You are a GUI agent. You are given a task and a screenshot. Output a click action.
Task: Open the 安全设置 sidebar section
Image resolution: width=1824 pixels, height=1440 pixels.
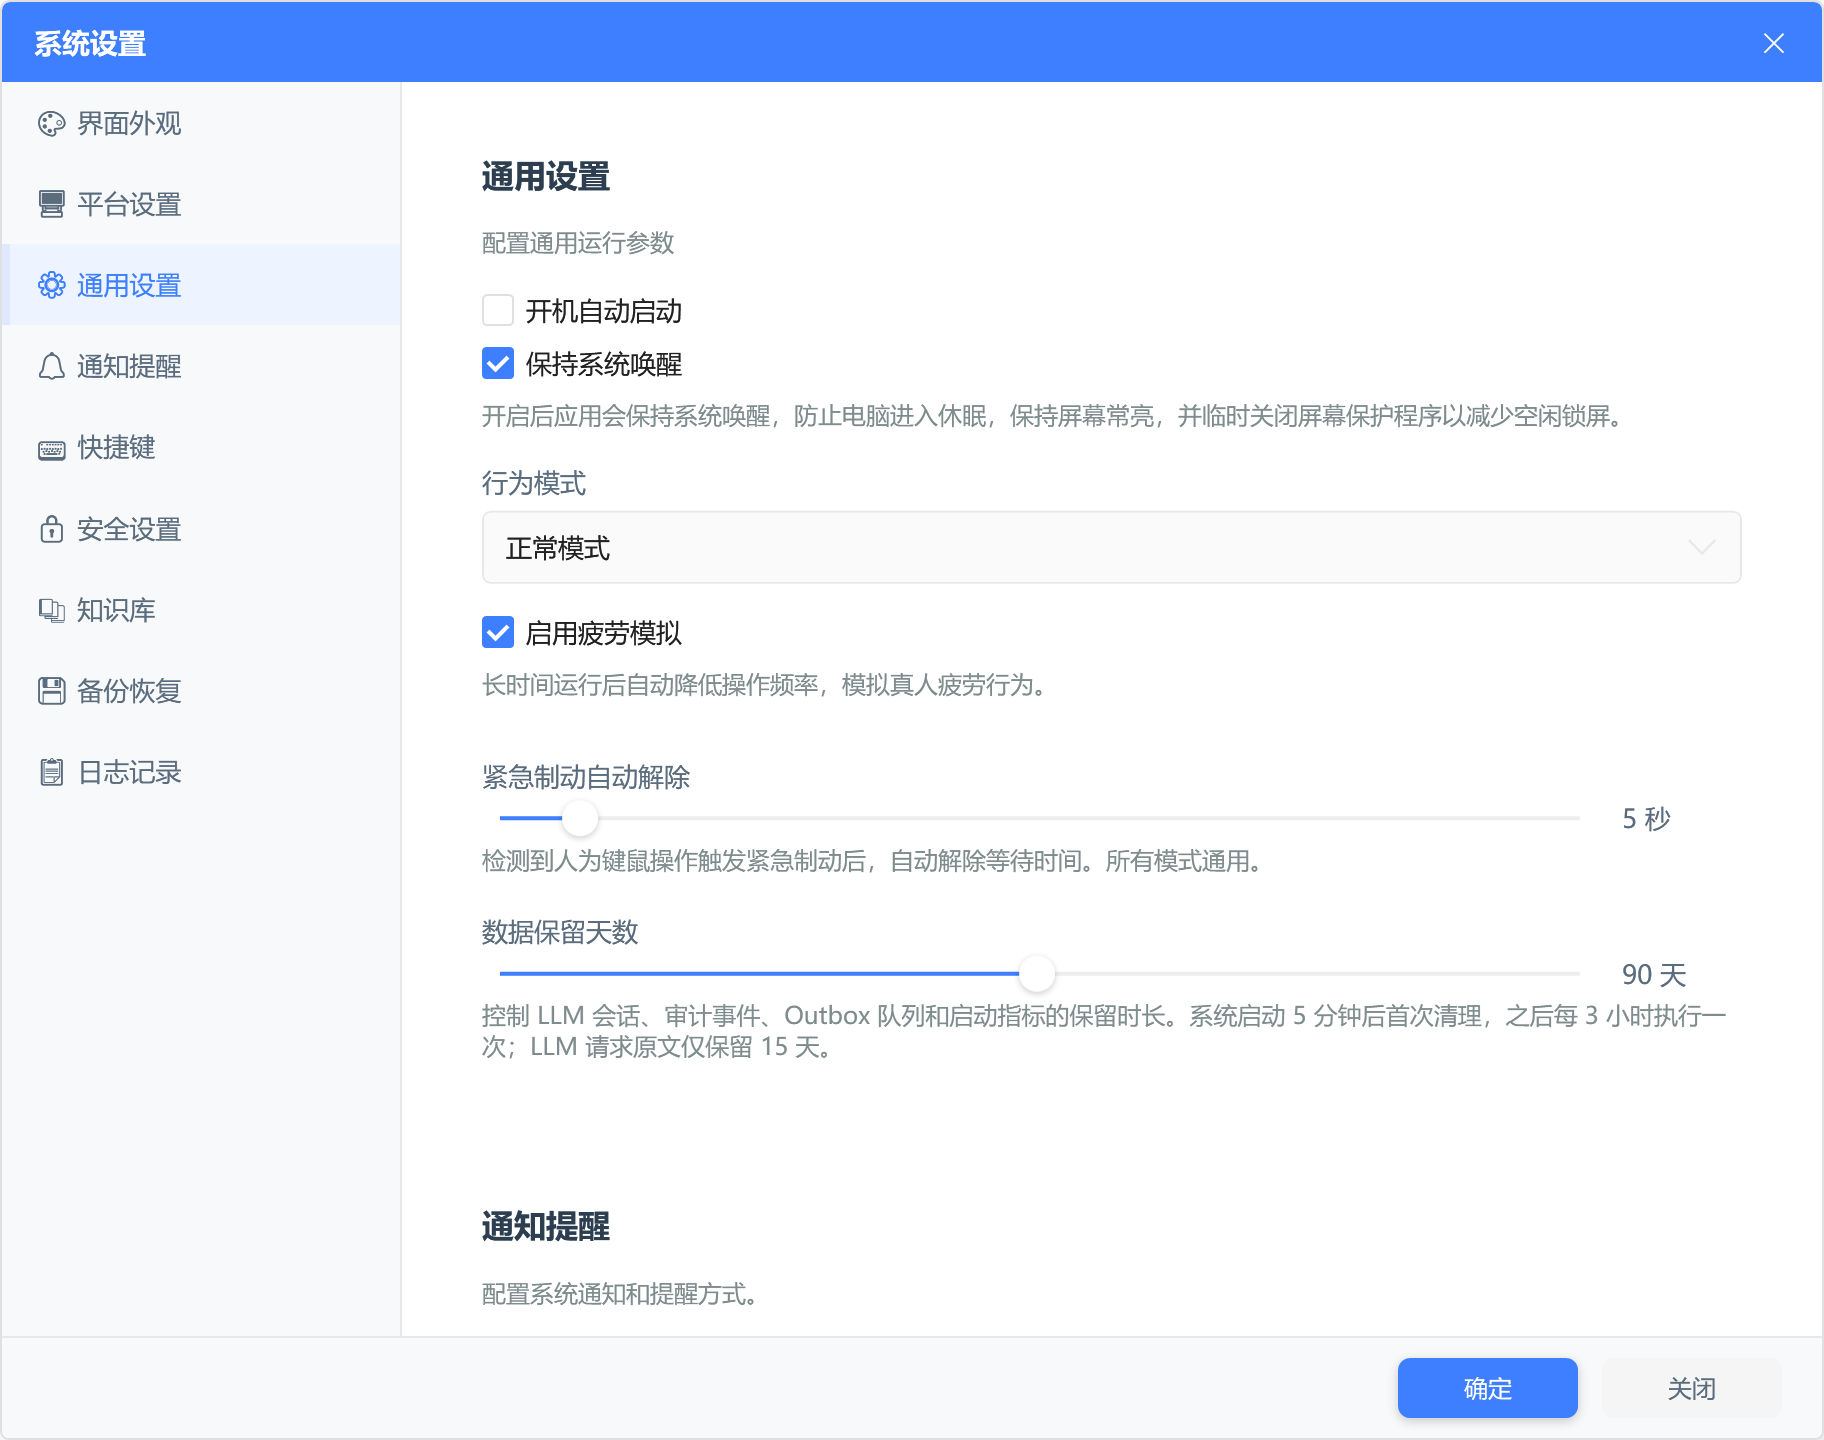pos(201,529)
